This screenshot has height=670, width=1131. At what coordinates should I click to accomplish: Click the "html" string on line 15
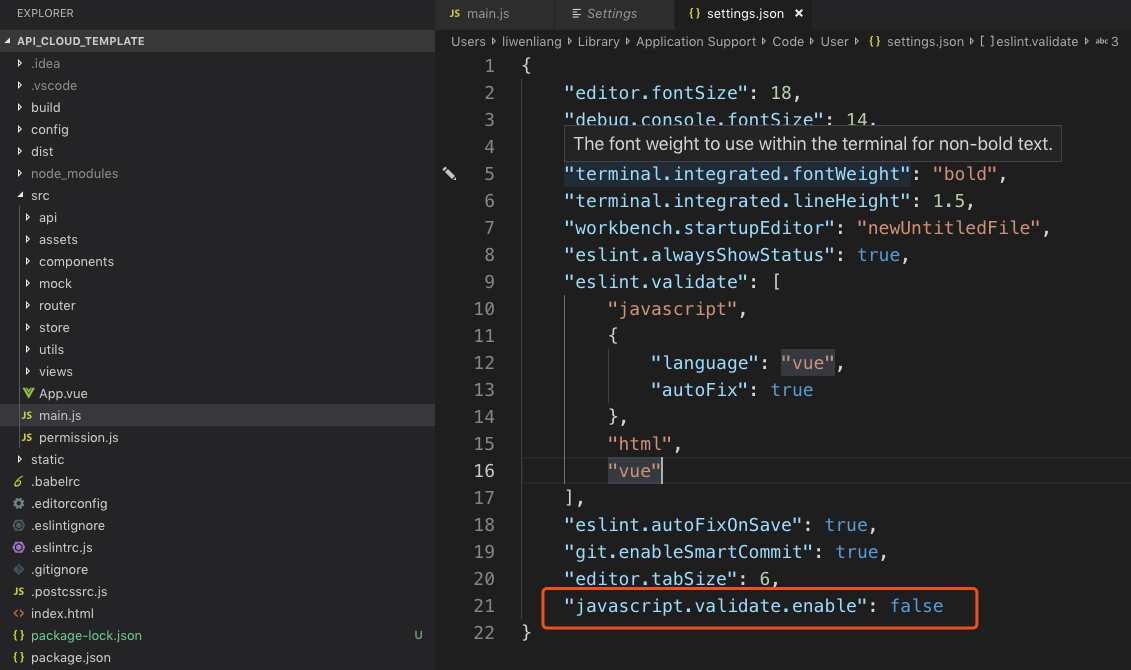[640, 444]
